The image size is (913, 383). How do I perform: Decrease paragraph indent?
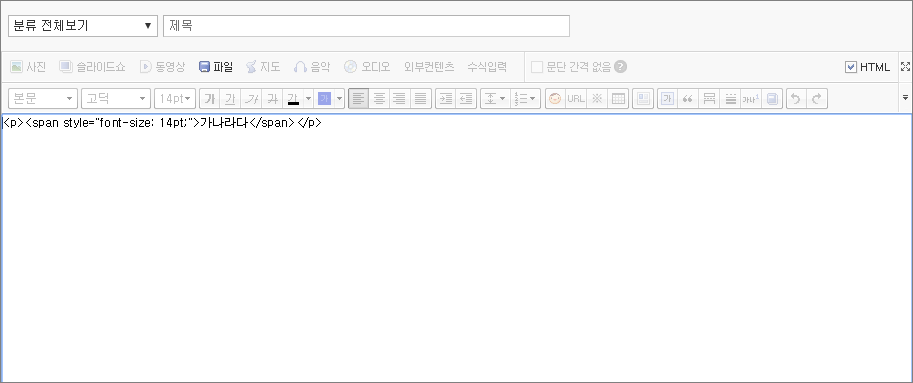click(466, 99)
